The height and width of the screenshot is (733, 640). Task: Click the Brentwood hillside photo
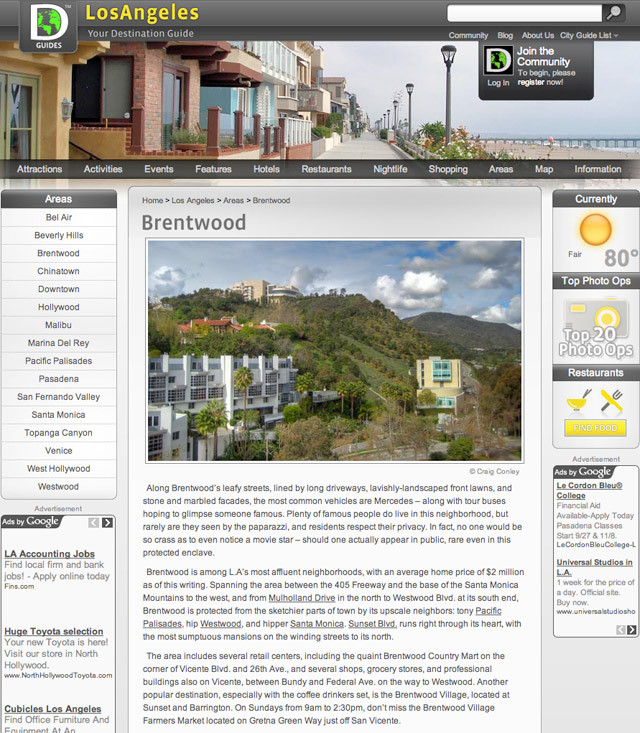pyautogui.click(x=335, y=350)
